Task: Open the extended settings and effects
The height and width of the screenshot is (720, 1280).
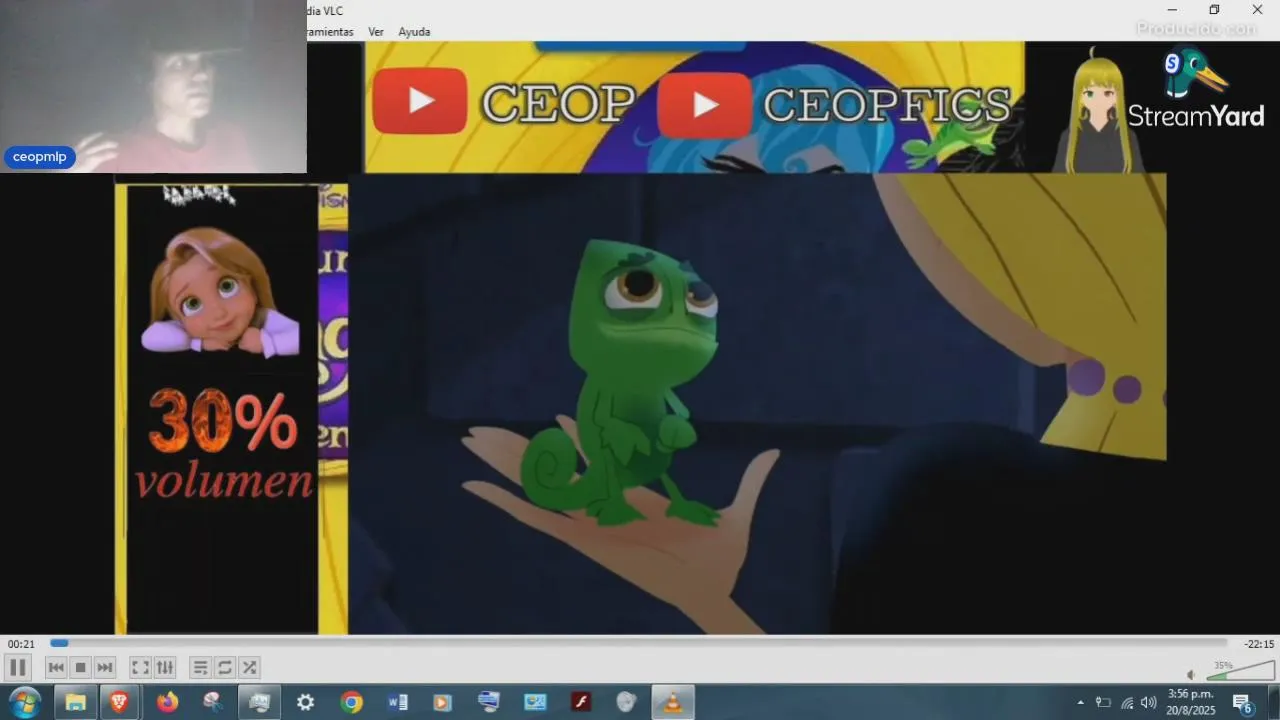Action: tap(165, 667)
